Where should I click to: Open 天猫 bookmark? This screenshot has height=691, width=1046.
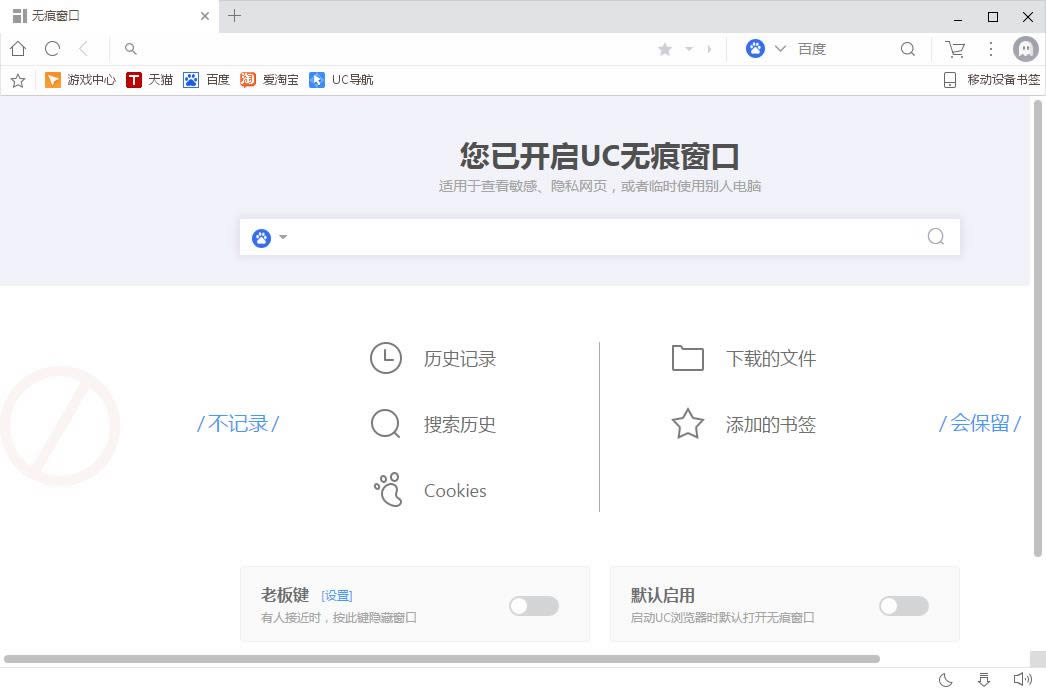point(150,80)
